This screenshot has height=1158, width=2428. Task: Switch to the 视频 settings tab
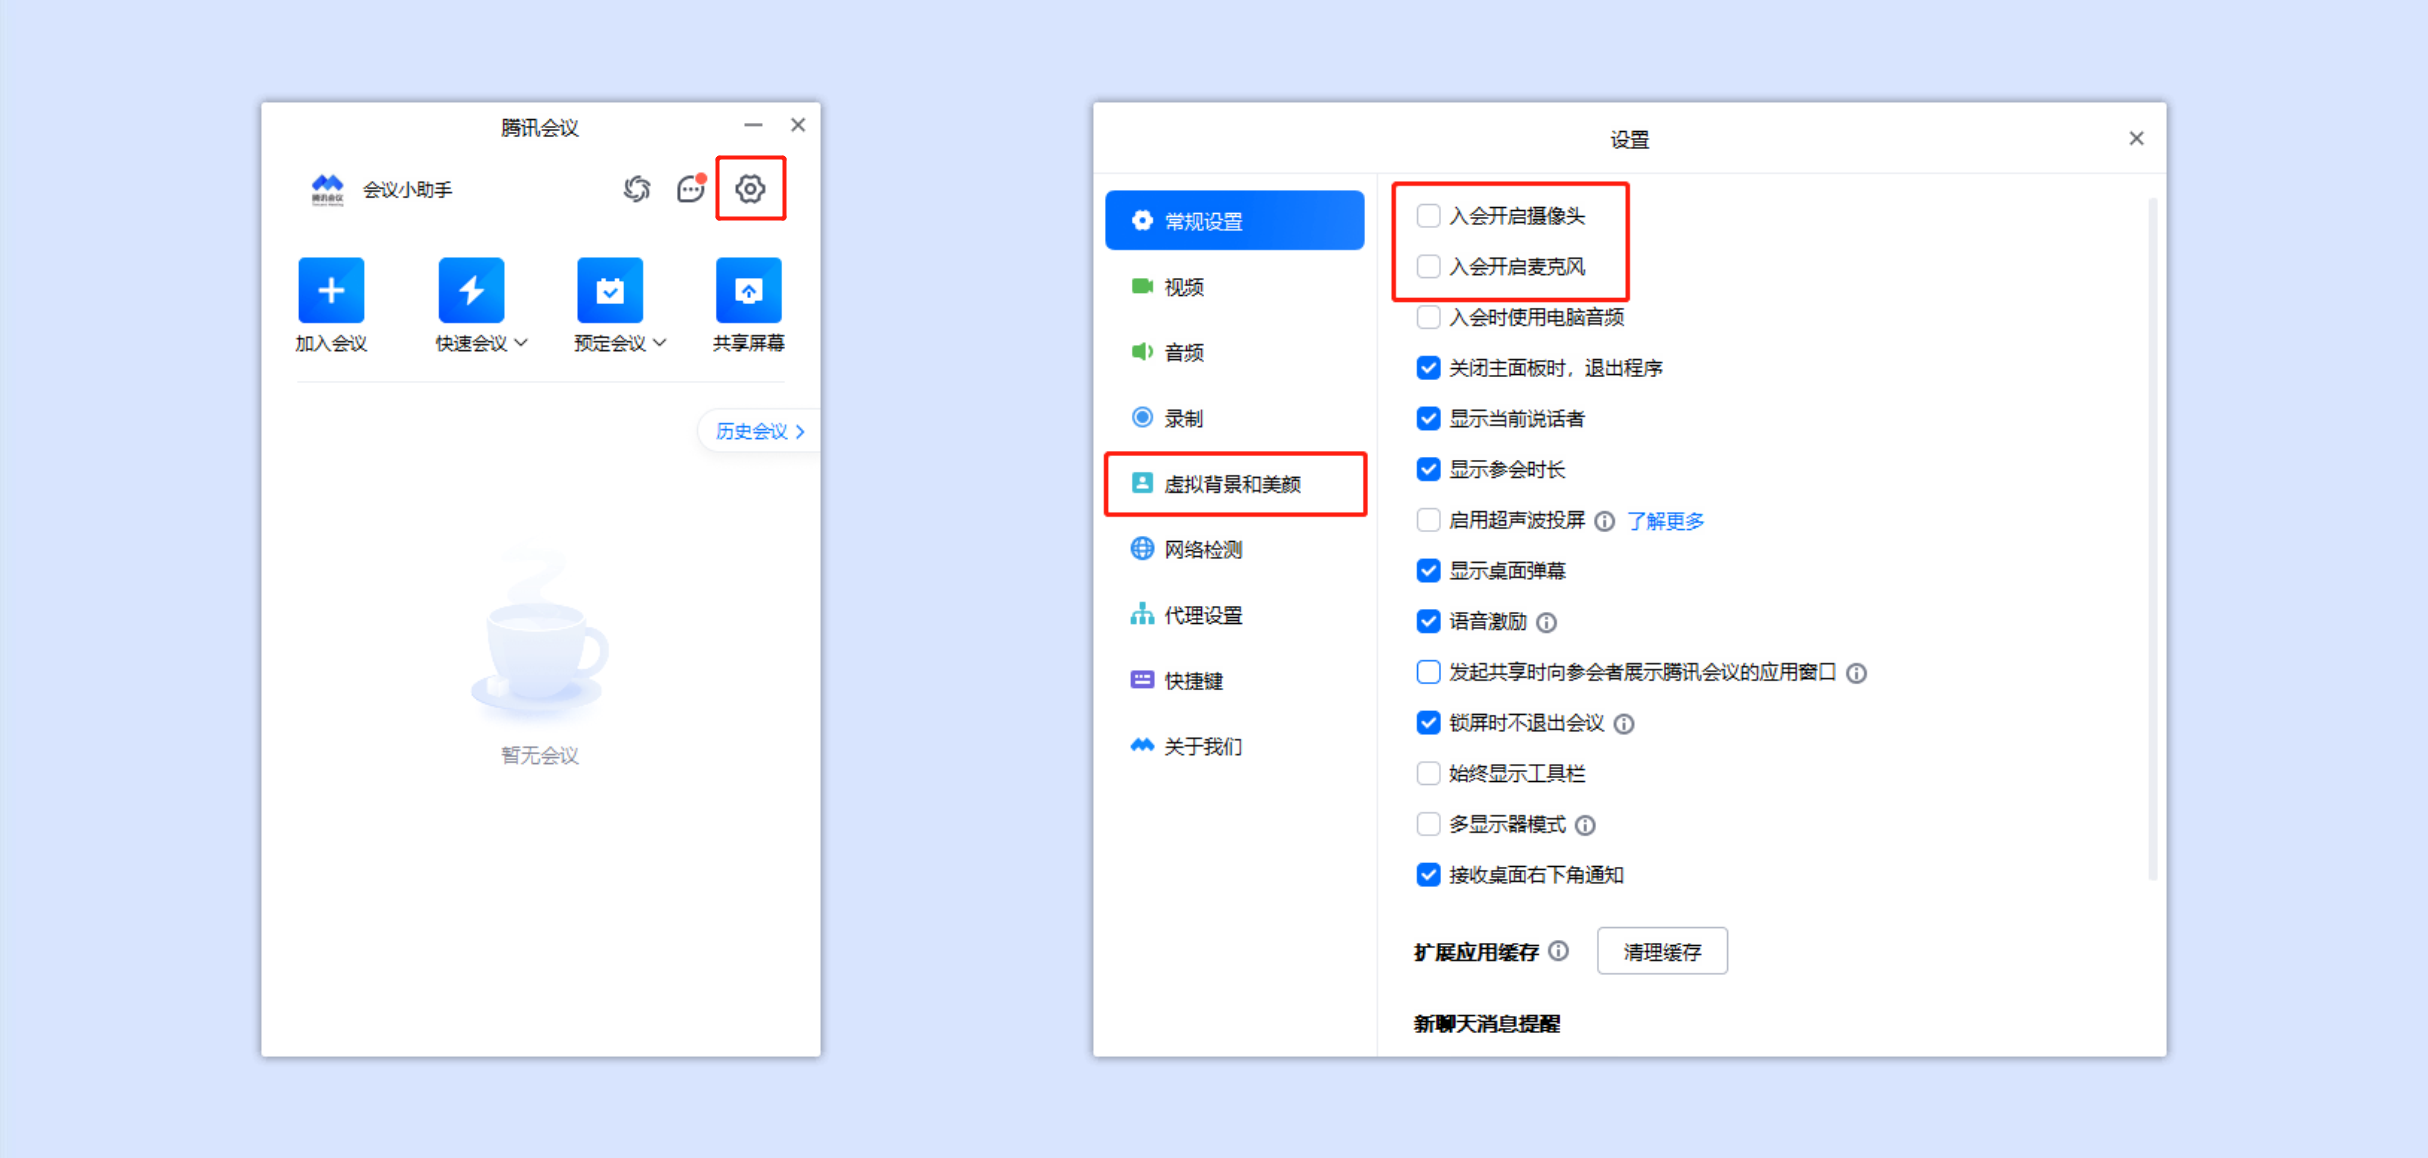(1234, 287)
